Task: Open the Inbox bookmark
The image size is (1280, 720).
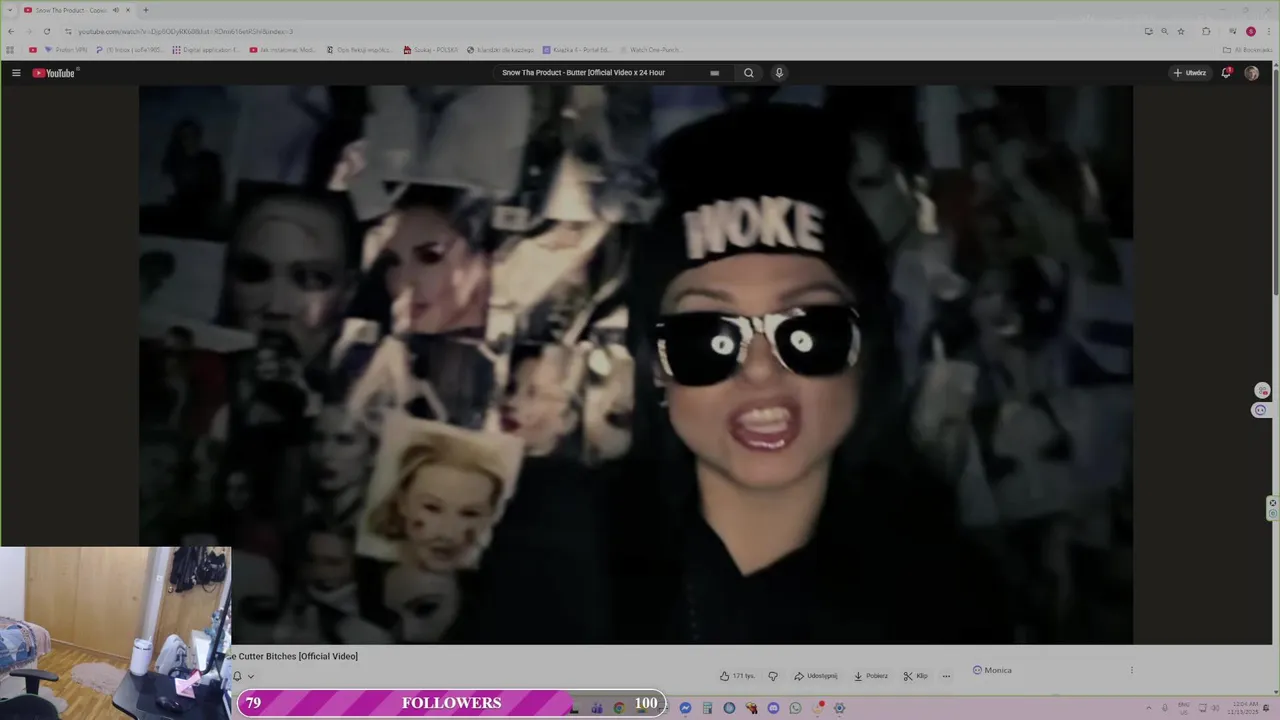Action: [129, 49]
